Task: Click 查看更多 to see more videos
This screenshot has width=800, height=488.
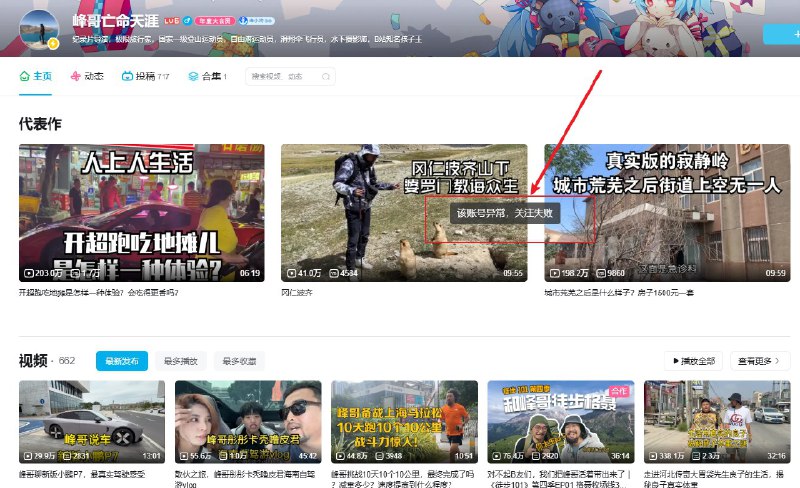Action: (760, 361)
